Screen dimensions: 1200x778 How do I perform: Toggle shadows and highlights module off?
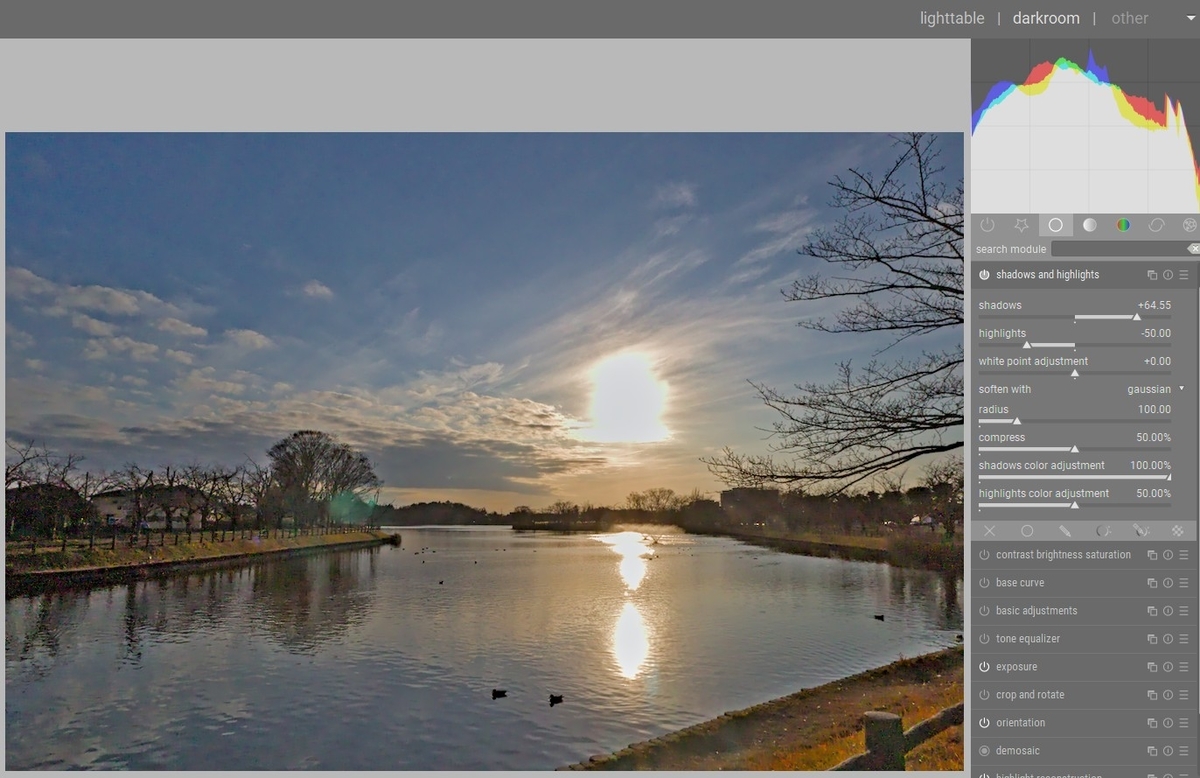[x=984, y=275]
